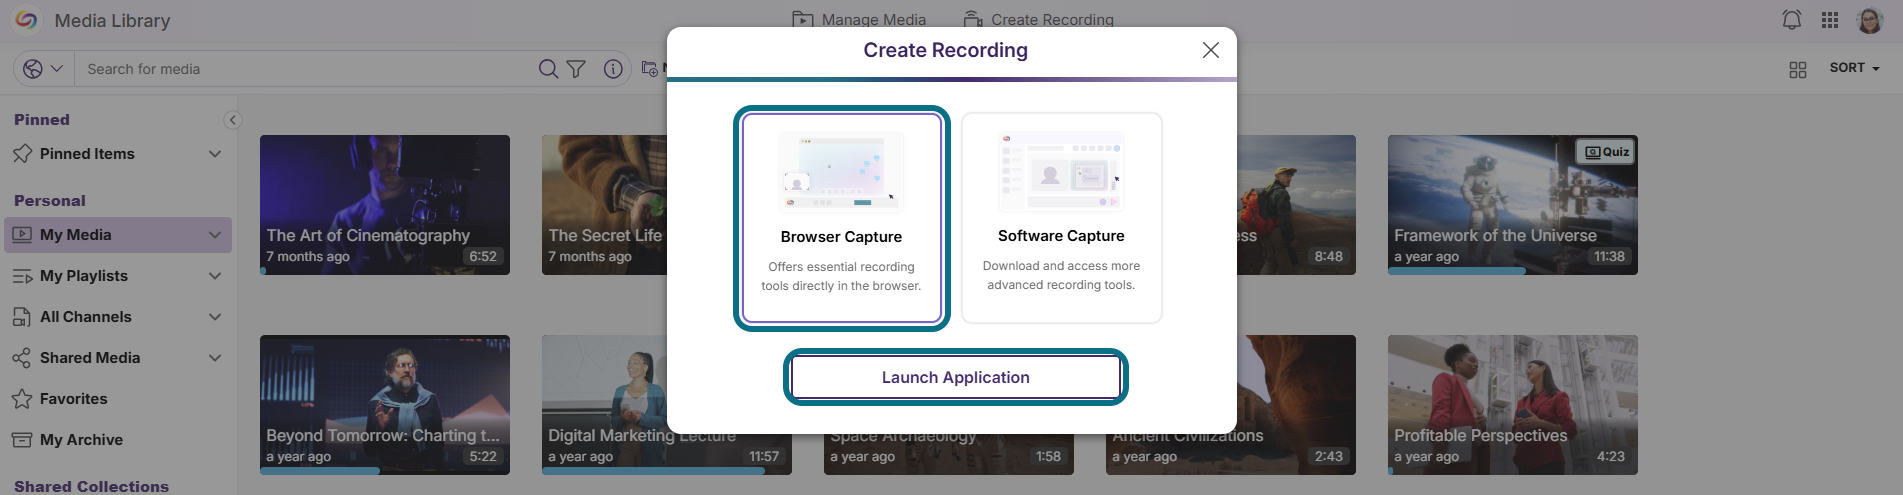This screenshot has width=1903, height=495.
Task: Select My Media in sidebar
Action: point(118,235)
